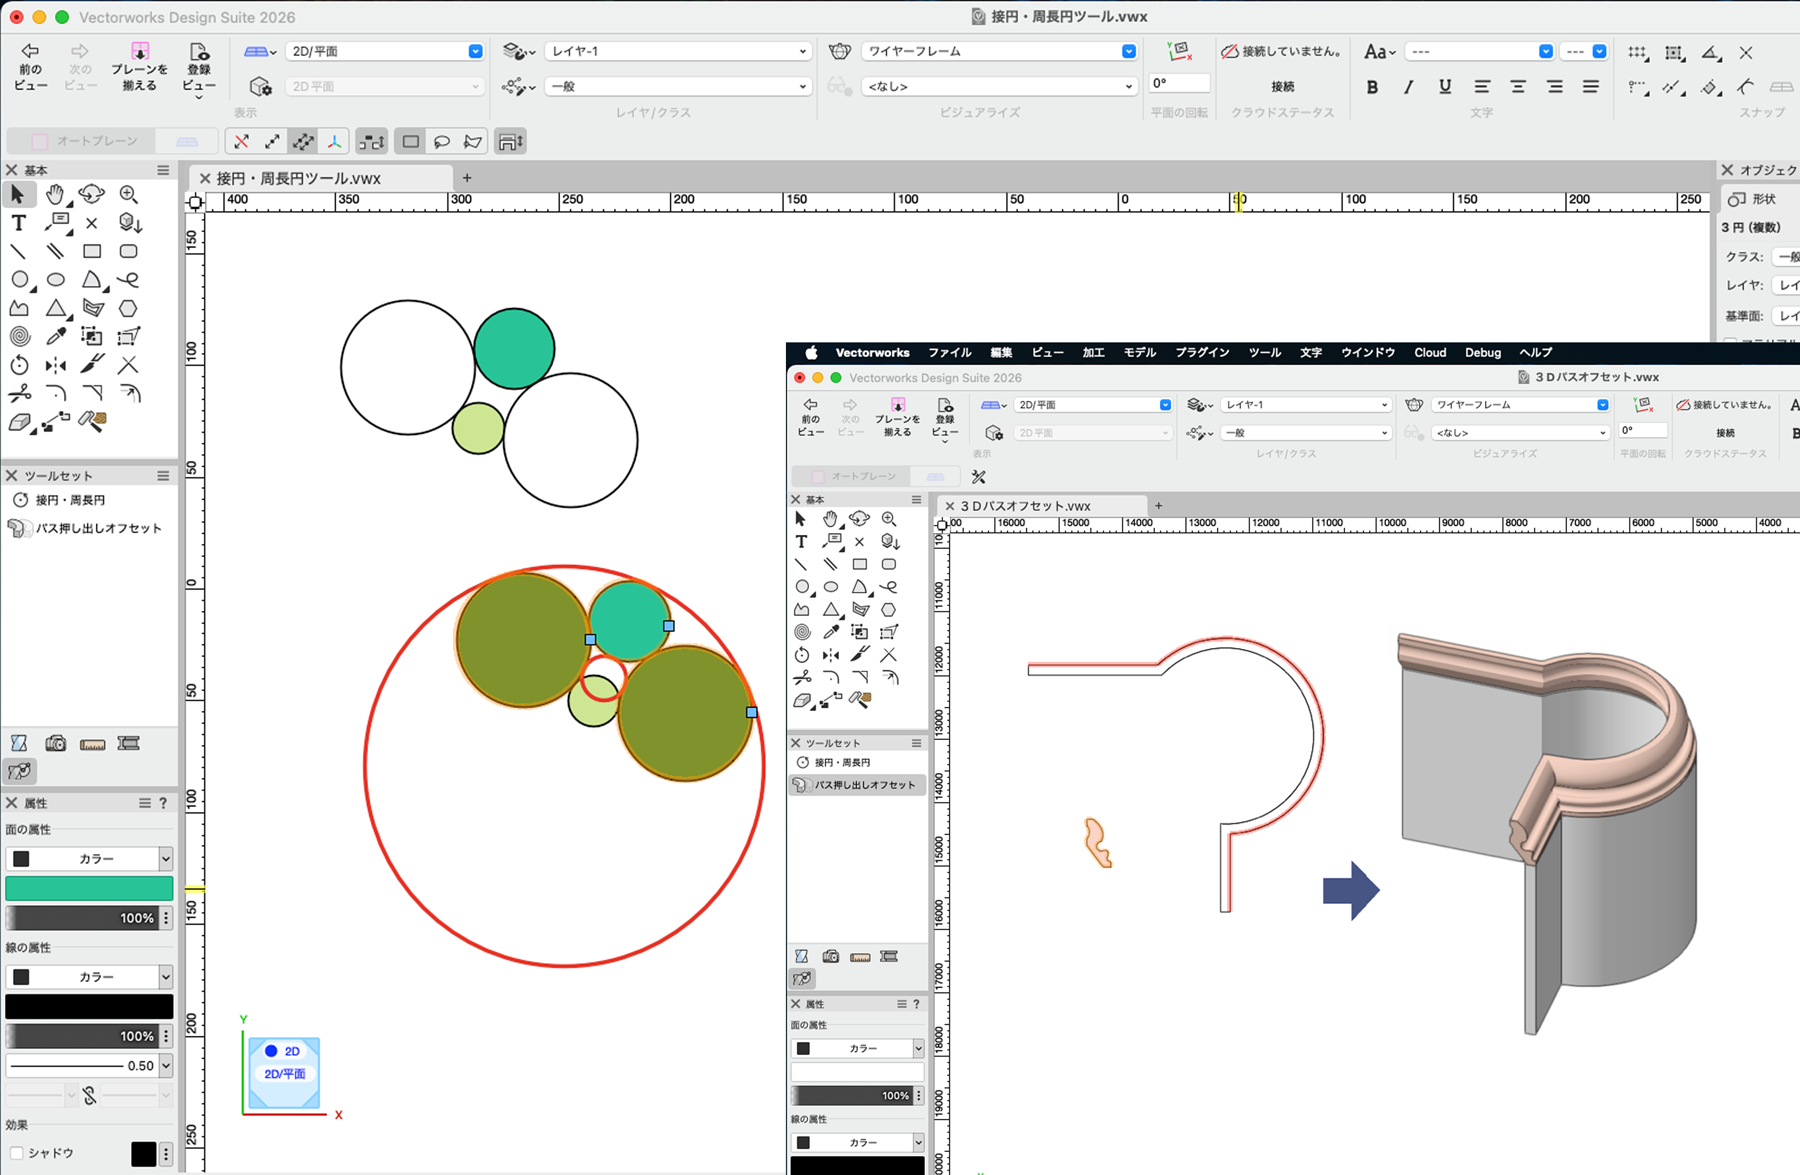
Task: Select the Circle tool
Action: [x=19, y=280]
